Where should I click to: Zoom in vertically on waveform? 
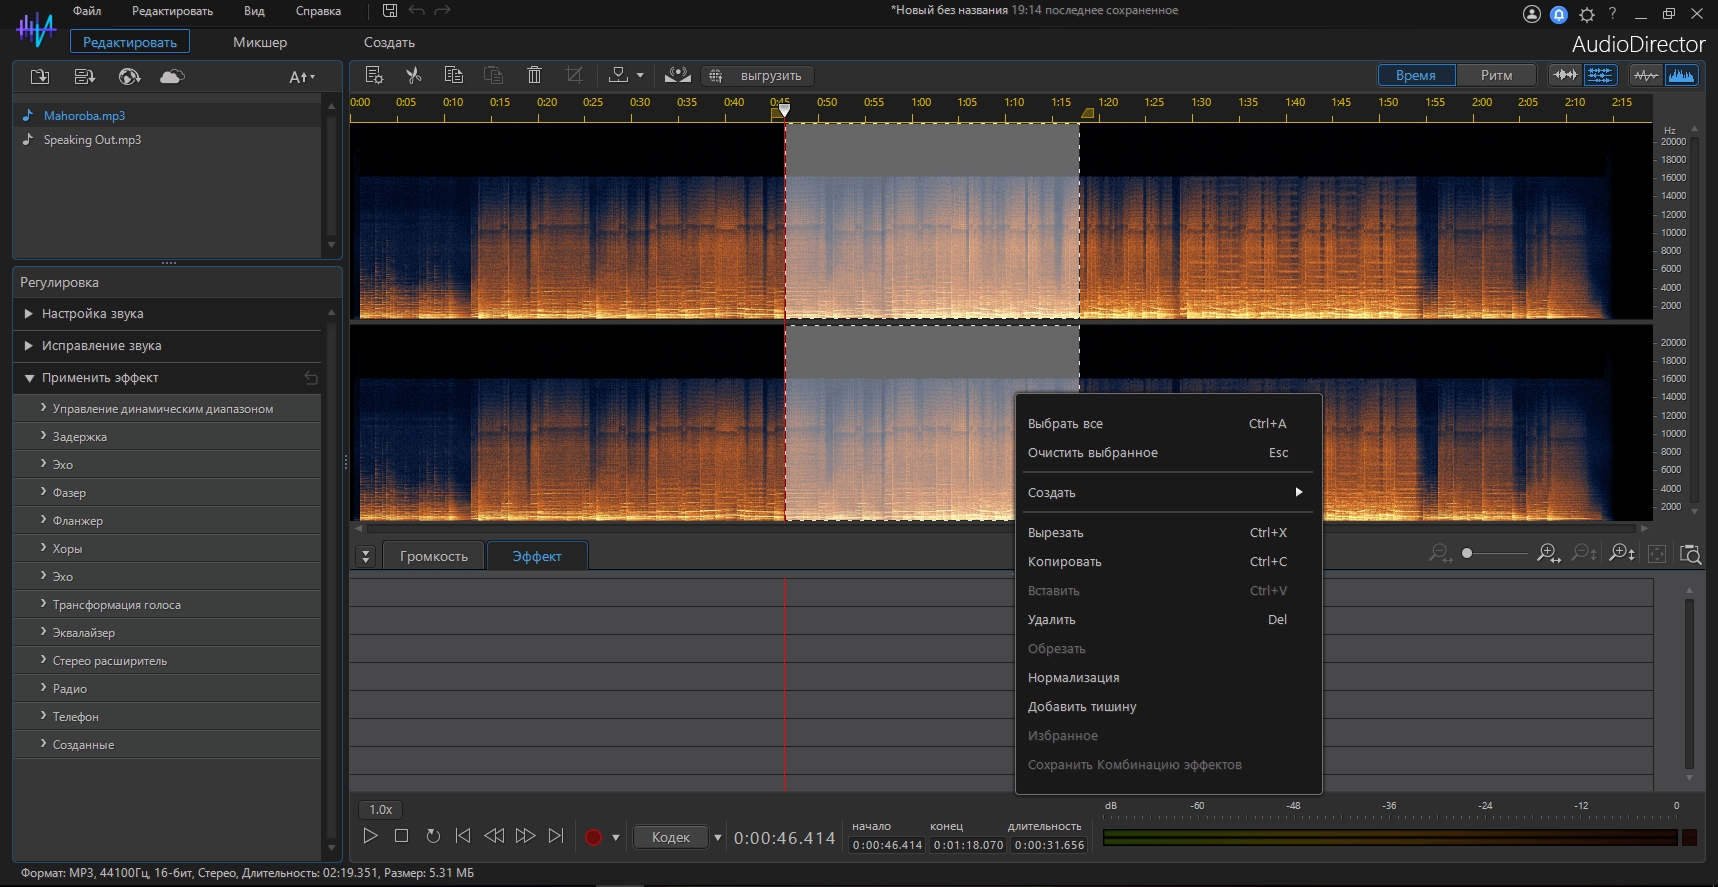click(x=1622, y=554)
